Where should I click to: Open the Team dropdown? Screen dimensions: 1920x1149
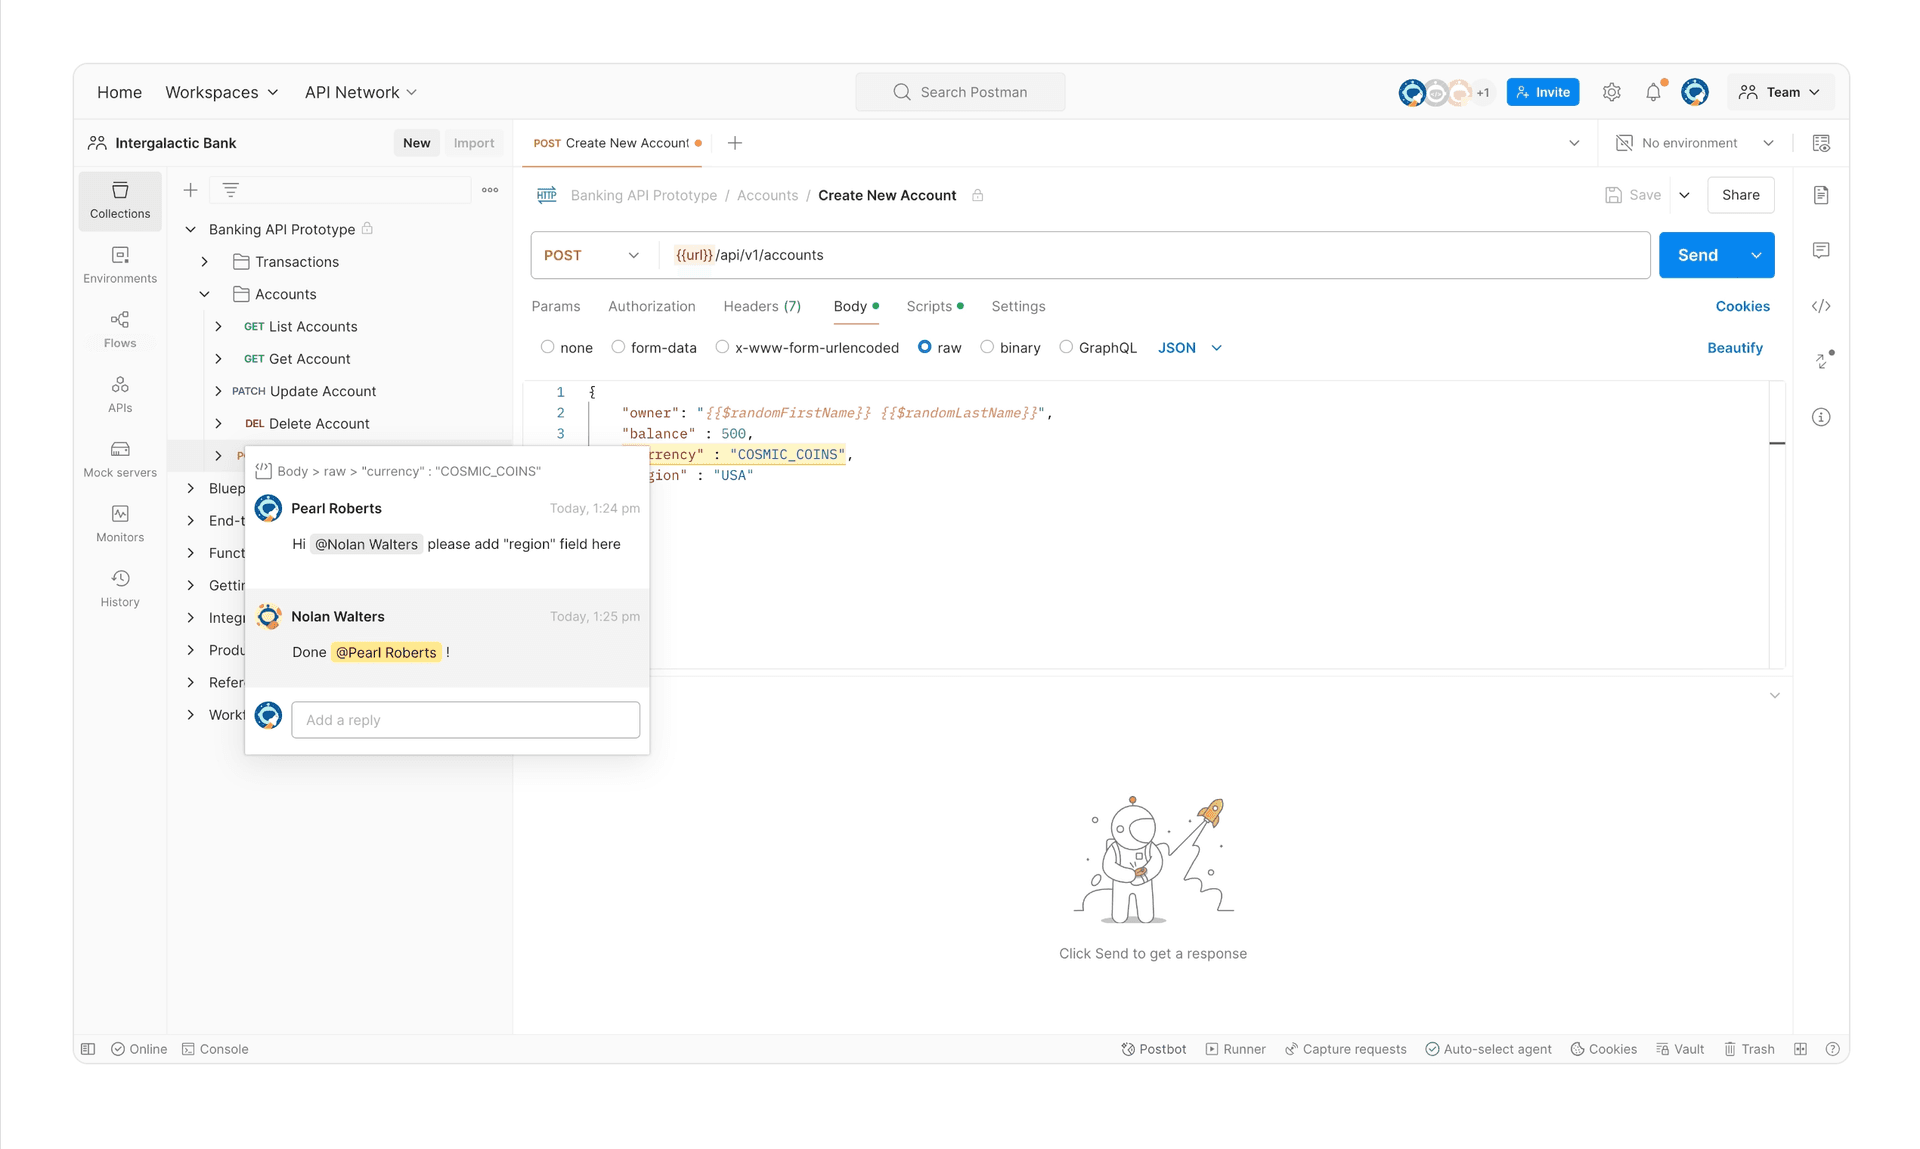(x=1780, y=92)
